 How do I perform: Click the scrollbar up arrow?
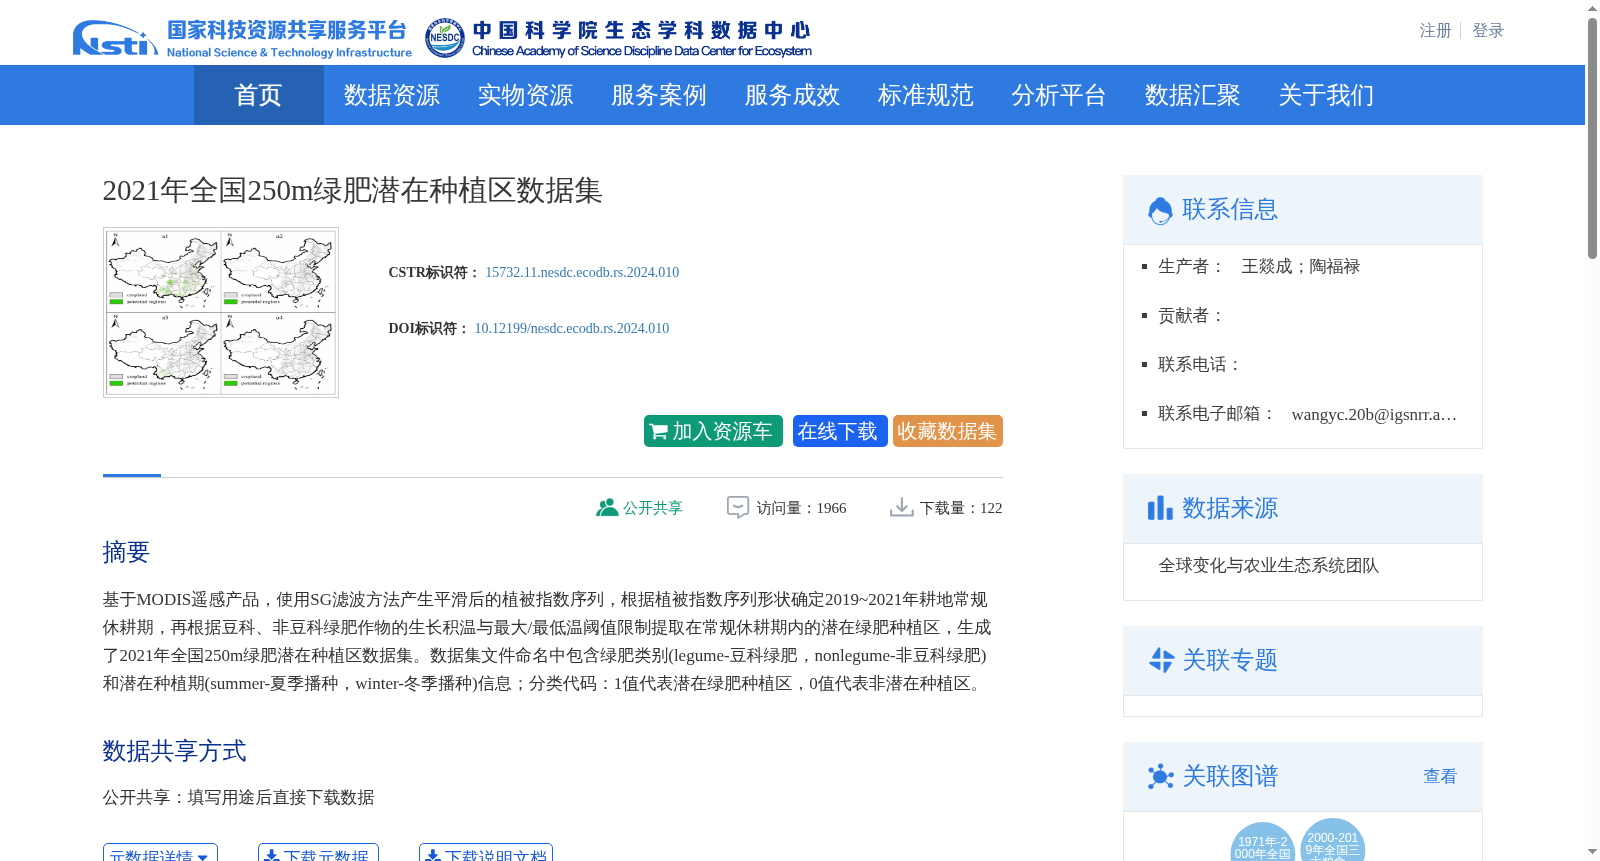[x=1592, y=8]
